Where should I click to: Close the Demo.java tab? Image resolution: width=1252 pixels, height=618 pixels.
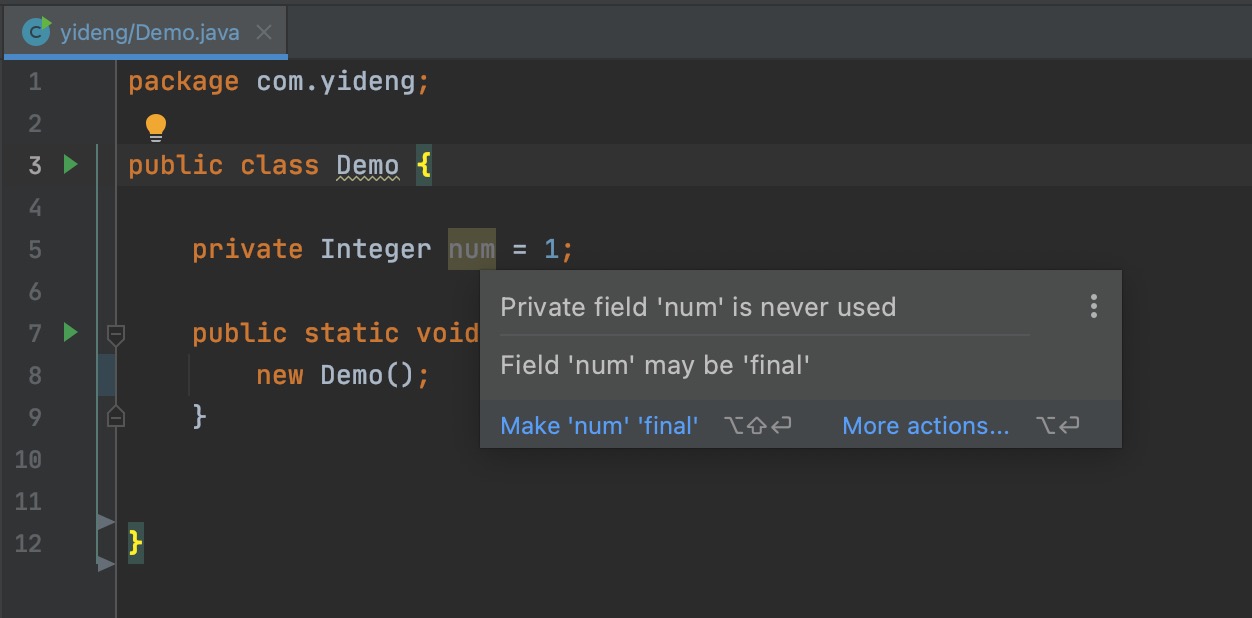coord(263,31)
